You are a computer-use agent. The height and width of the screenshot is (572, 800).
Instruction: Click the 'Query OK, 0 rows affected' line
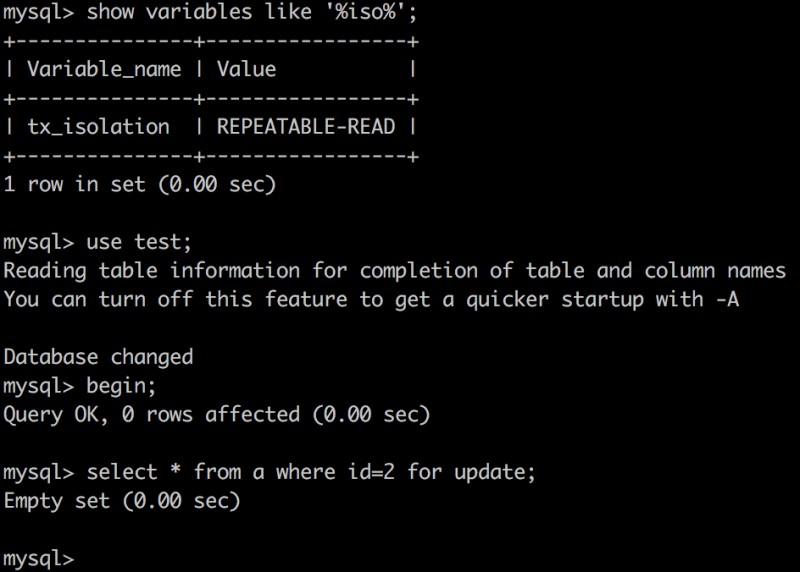[216, 414]
